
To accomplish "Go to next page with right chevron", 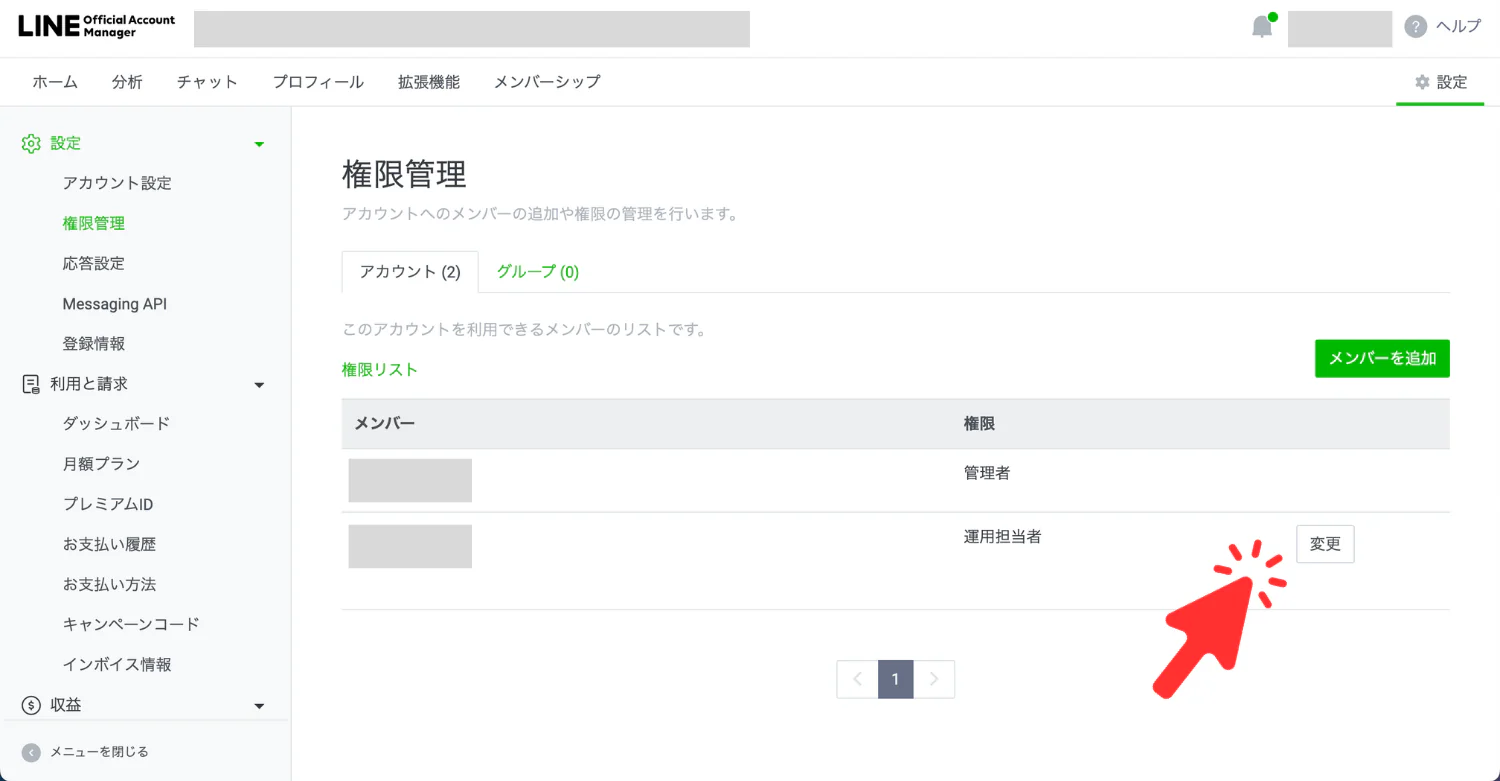I will (x=934, y=679).
